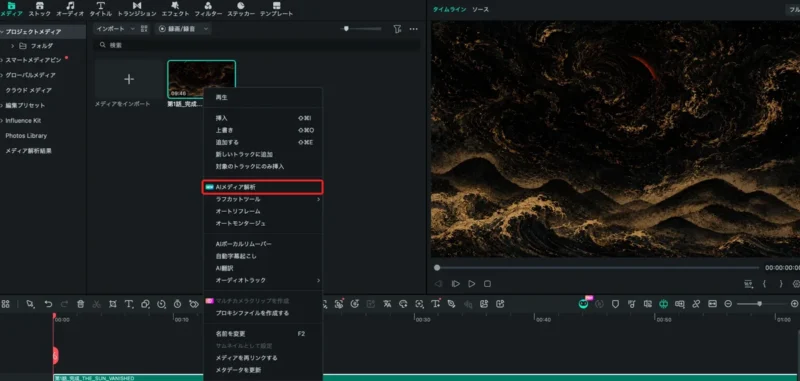Click the previous frame button in preview
This screenshot has height=381, width=800.
click(x=439, y=284)
